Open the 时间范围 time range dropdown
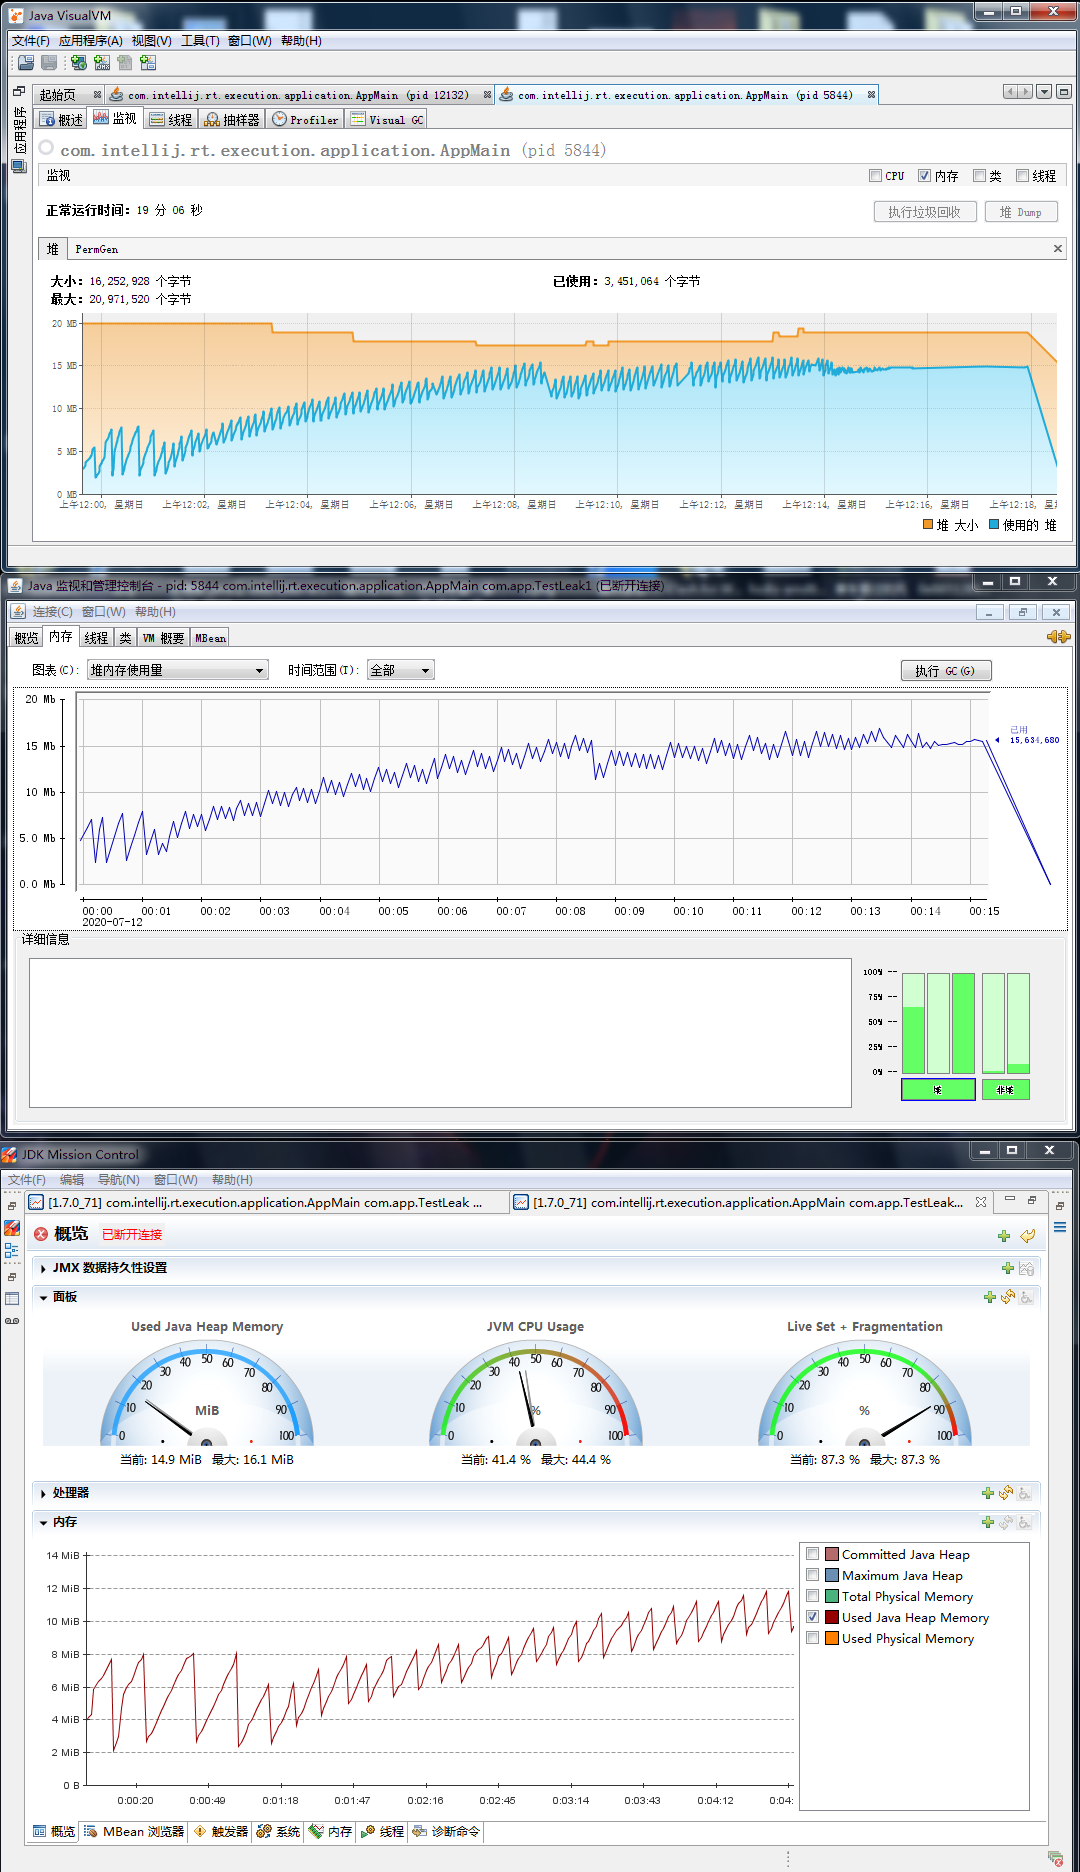This screenshot has height=1872, width=1080. 400,670
